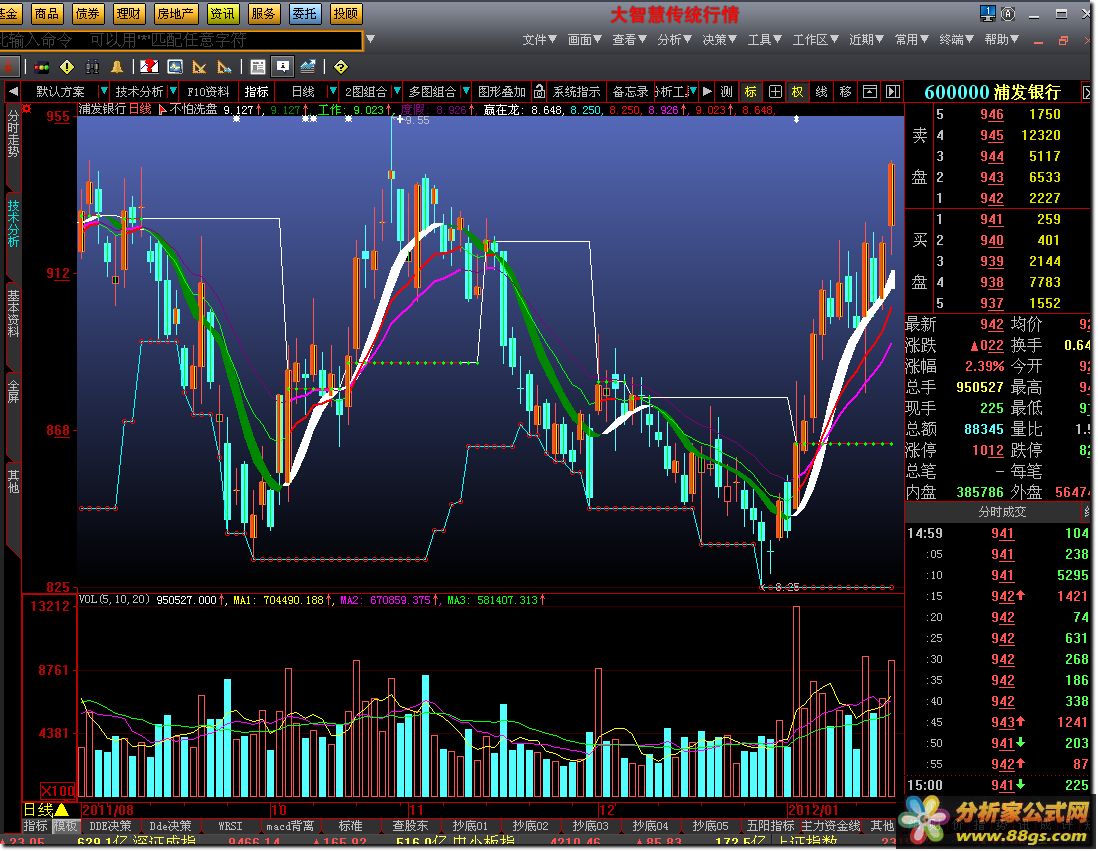This screenshot has height=851, width=1098.
Task: Click the 理财 button
Action: tap(128, 13)
